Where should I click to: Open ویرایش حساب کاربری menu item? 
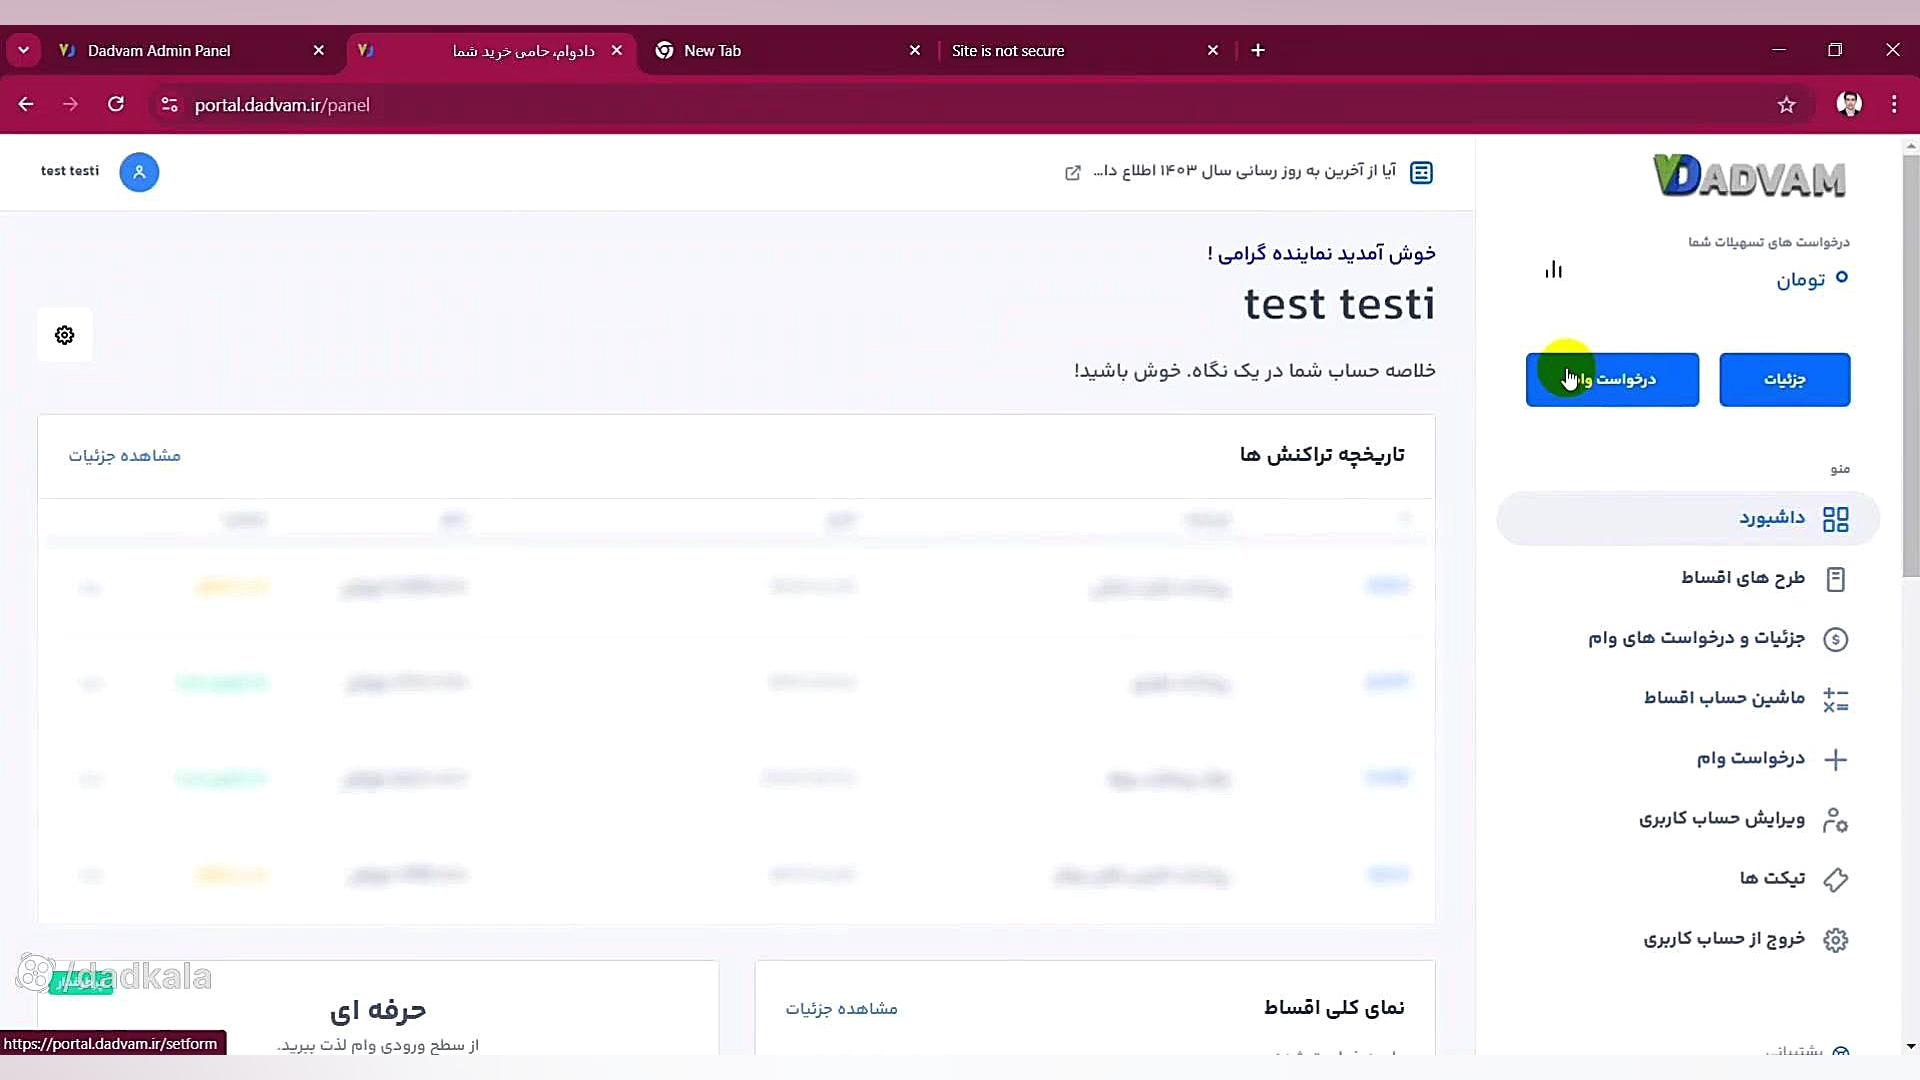pos(1688,818)
